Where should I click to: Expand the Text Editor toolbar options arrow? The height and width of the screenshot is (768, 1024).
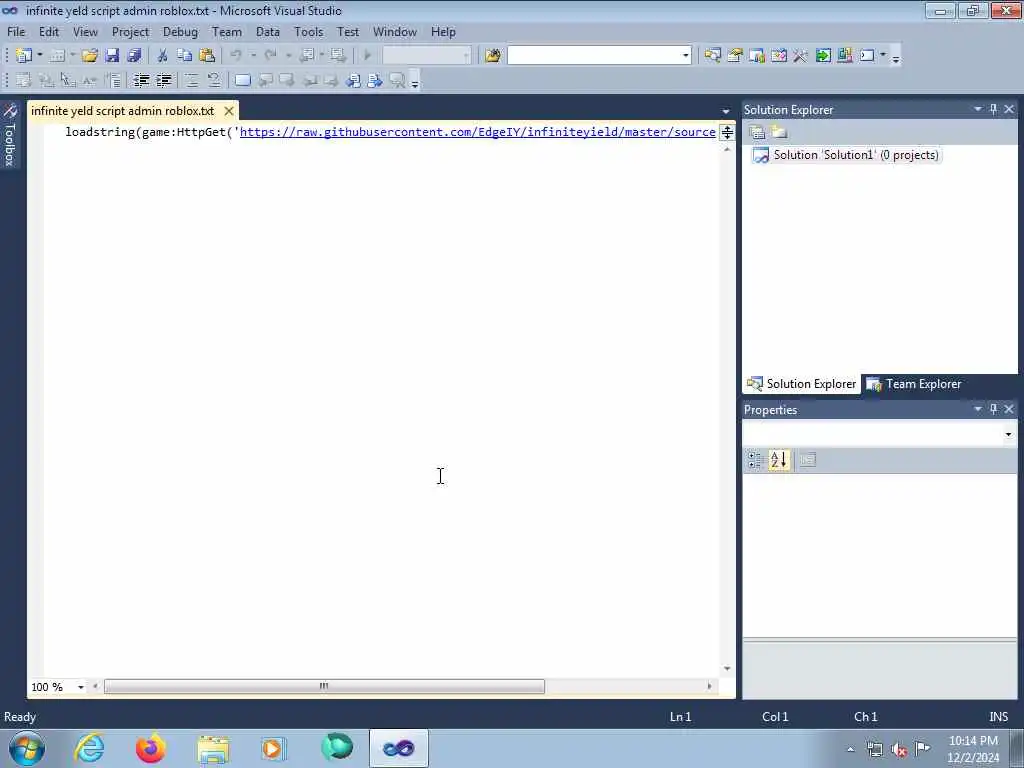tap(414, 82)
